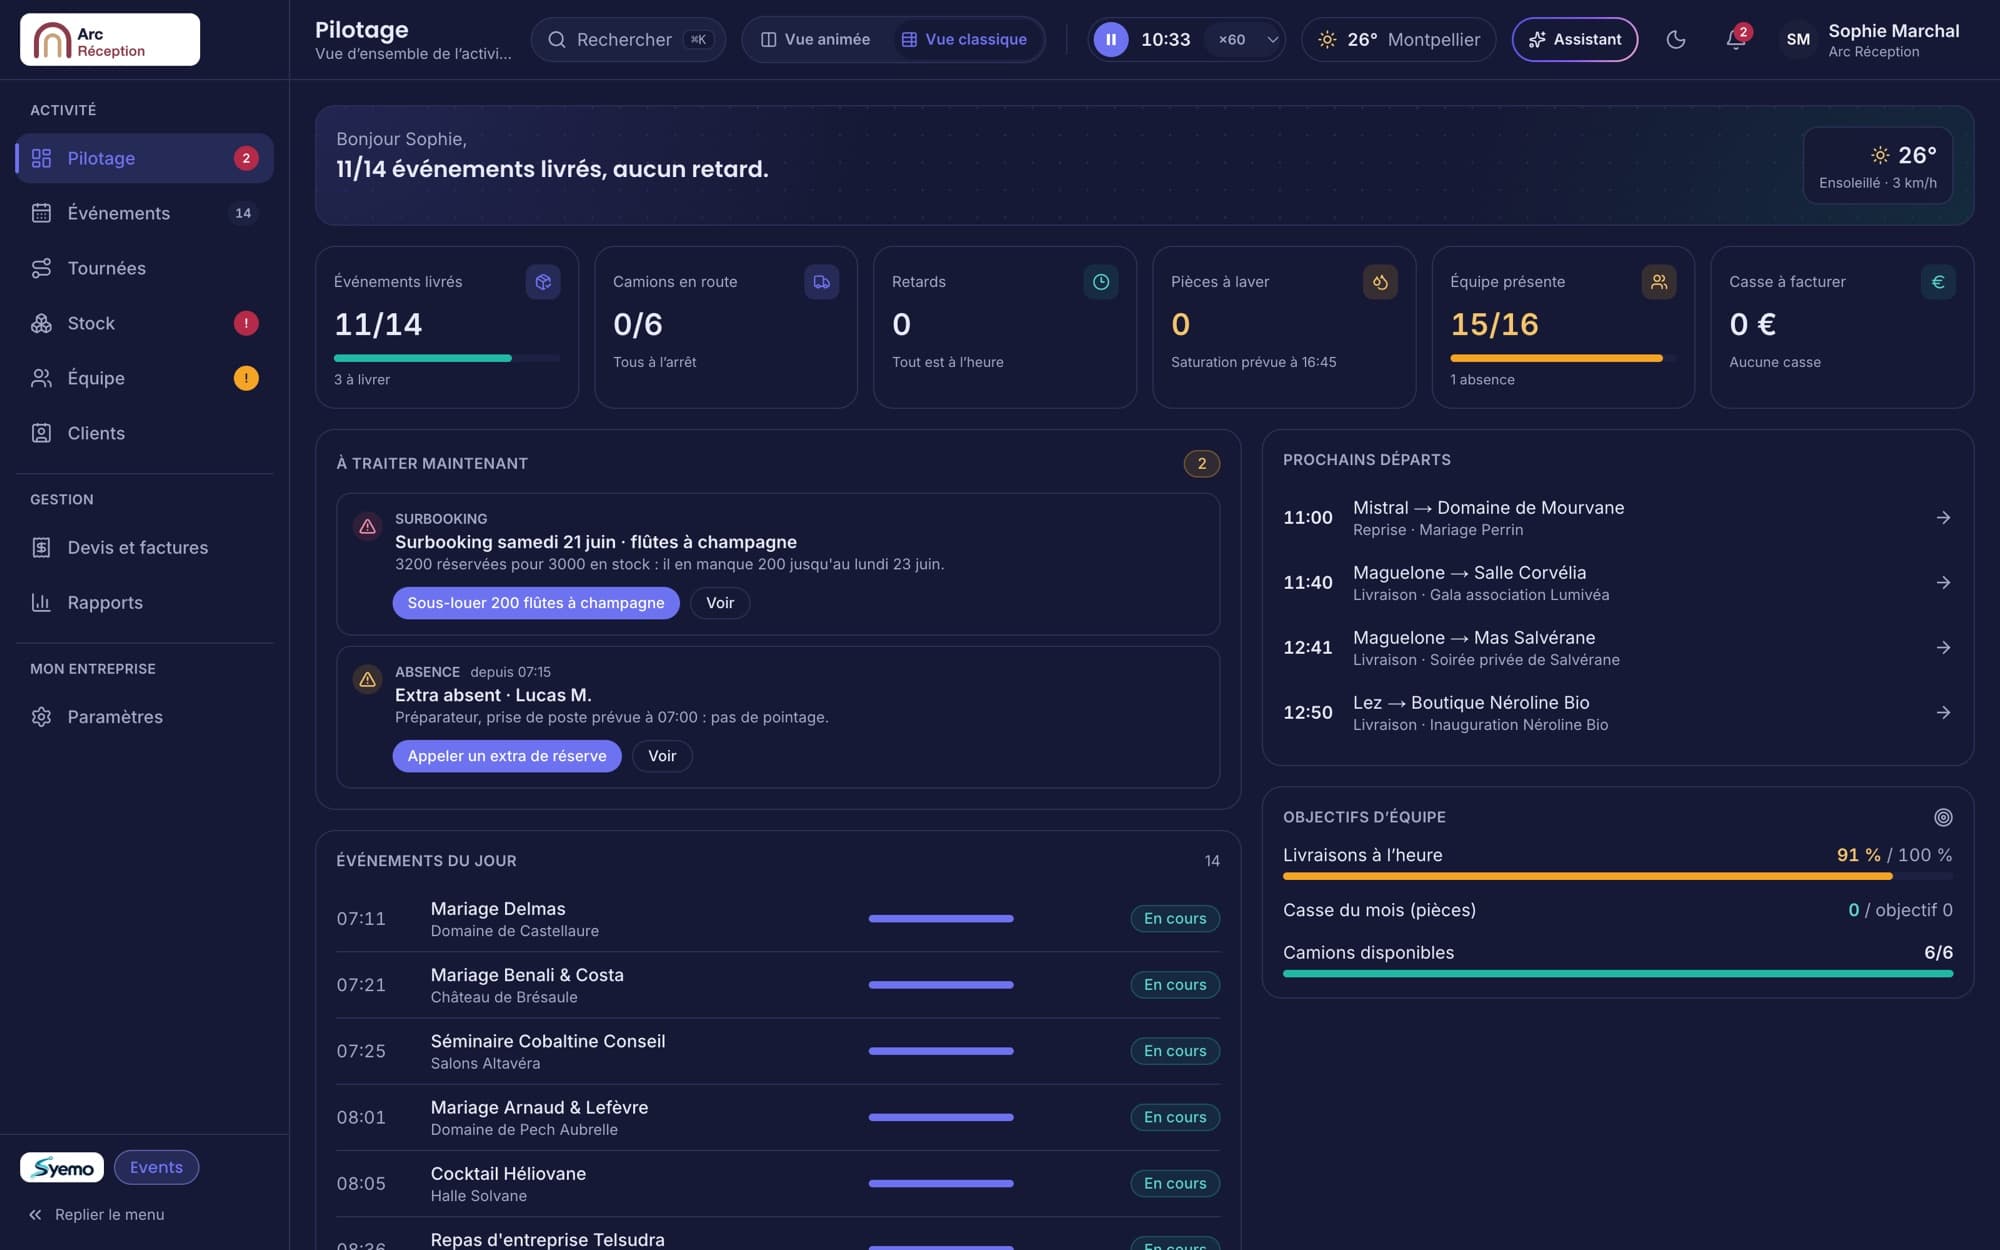Click the Casse à facturer euro icon
This screenshot has height=1250, width=2000.
point(1938,282)
